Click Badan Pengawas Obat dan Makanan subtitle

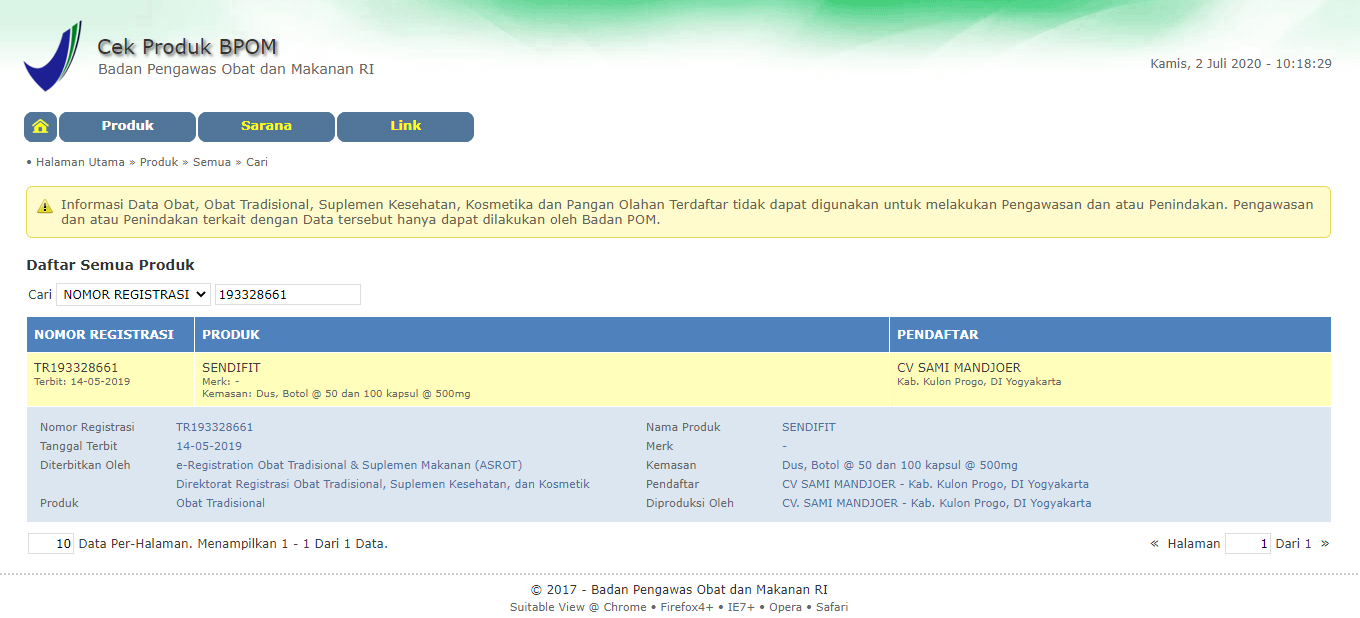tap(236, 69)
